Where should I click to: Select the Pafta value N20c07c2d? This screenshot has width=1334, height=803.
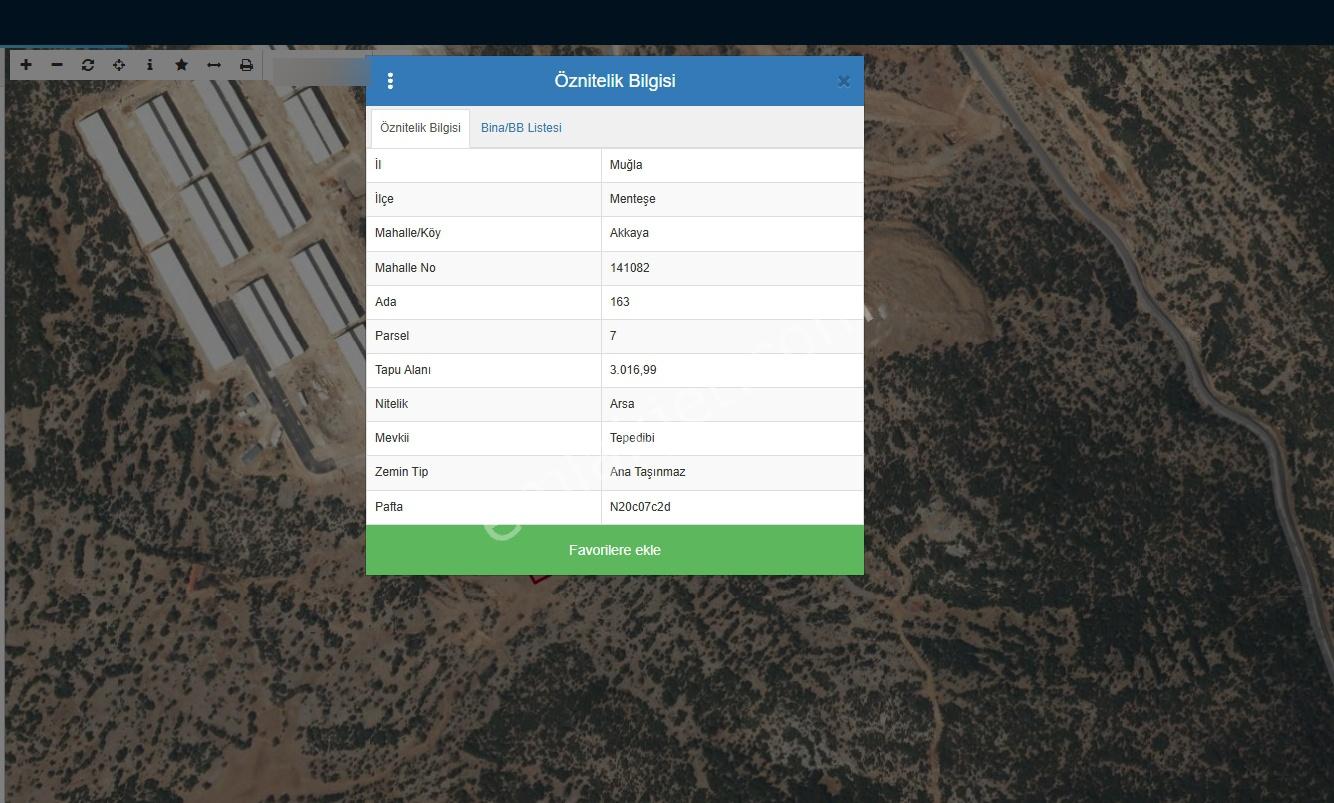coord(640,507)
